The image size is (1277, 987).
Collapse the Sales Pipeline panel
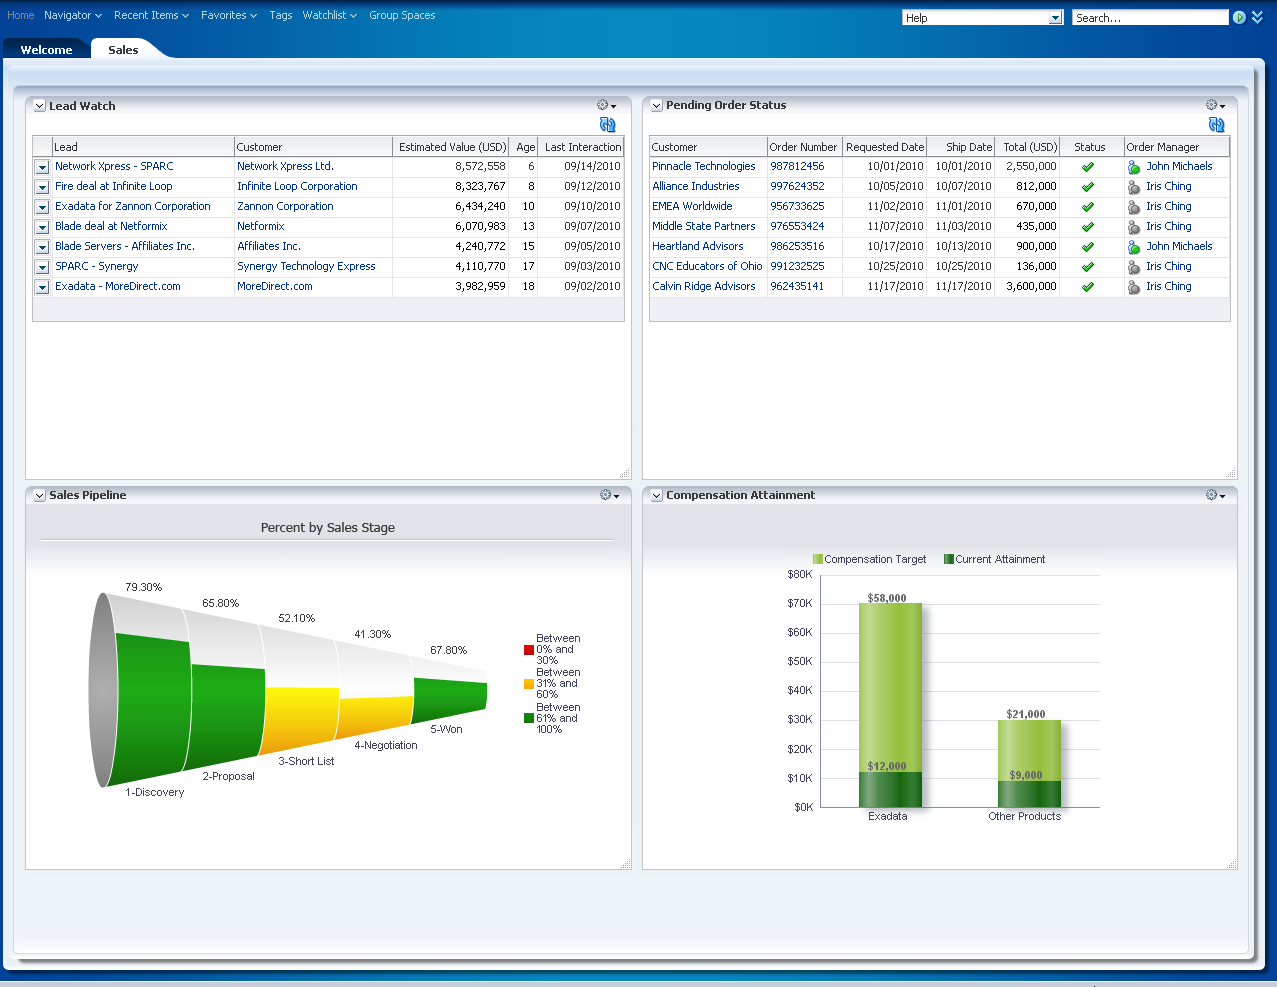[x=40, y=496]
